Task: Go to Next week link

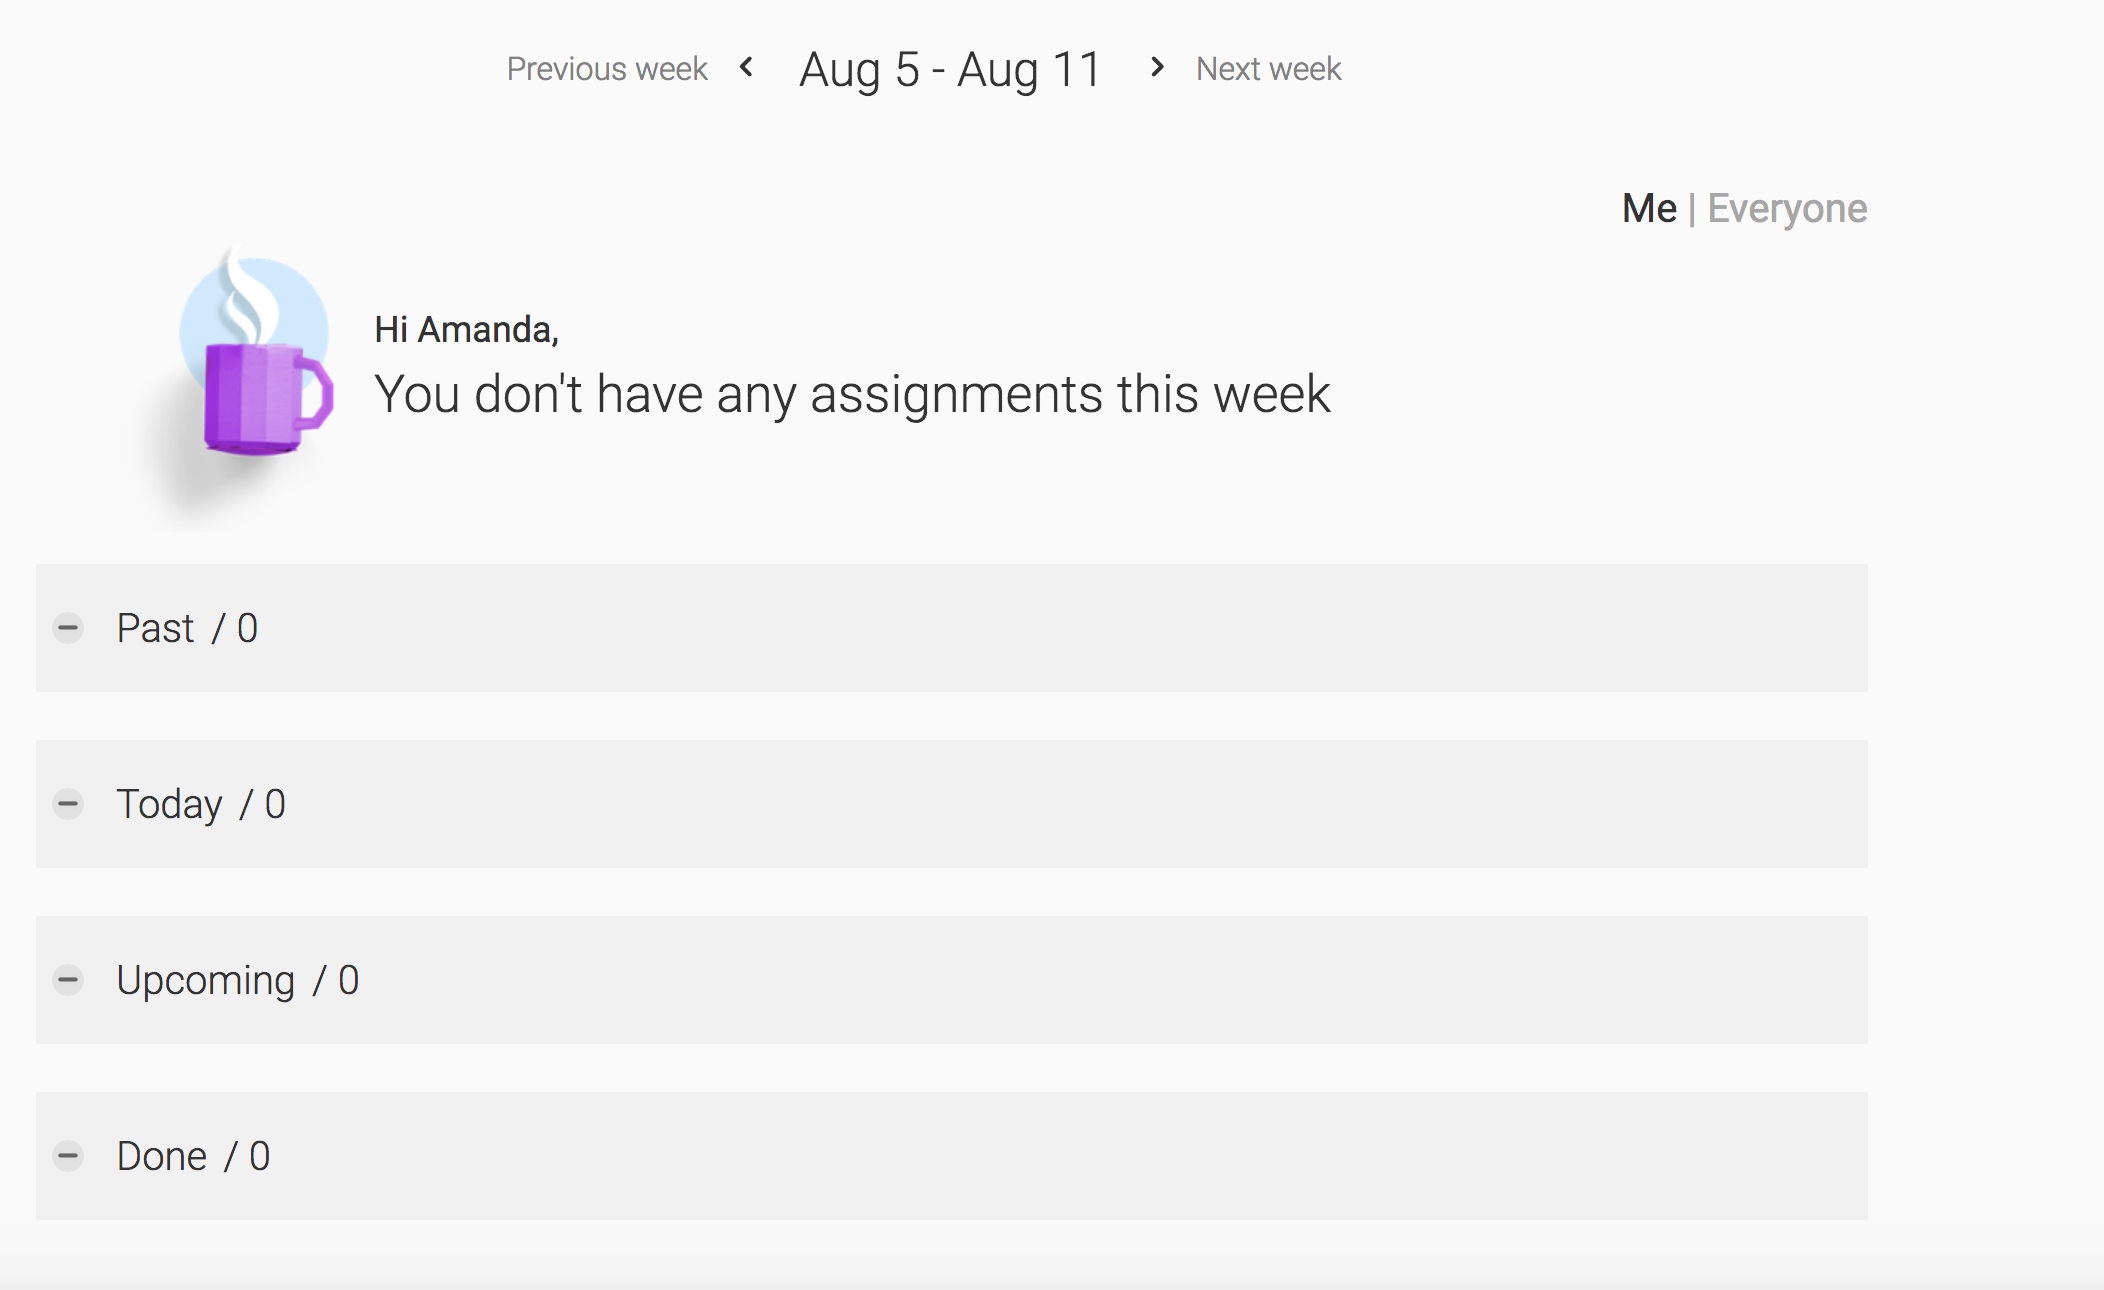Action: [x=1268, y=69]
